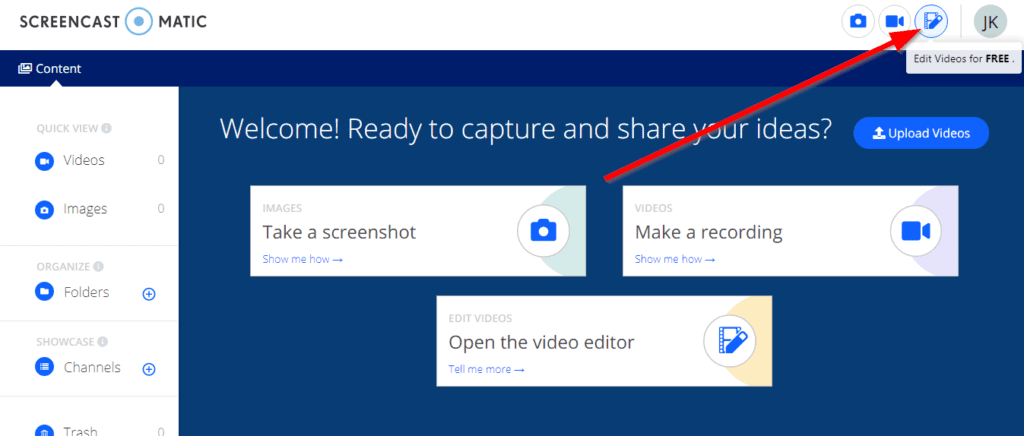Viewport: 1024px width, 436px height.
Task: Click the screenshot camera icon in header
Action: 857,22
